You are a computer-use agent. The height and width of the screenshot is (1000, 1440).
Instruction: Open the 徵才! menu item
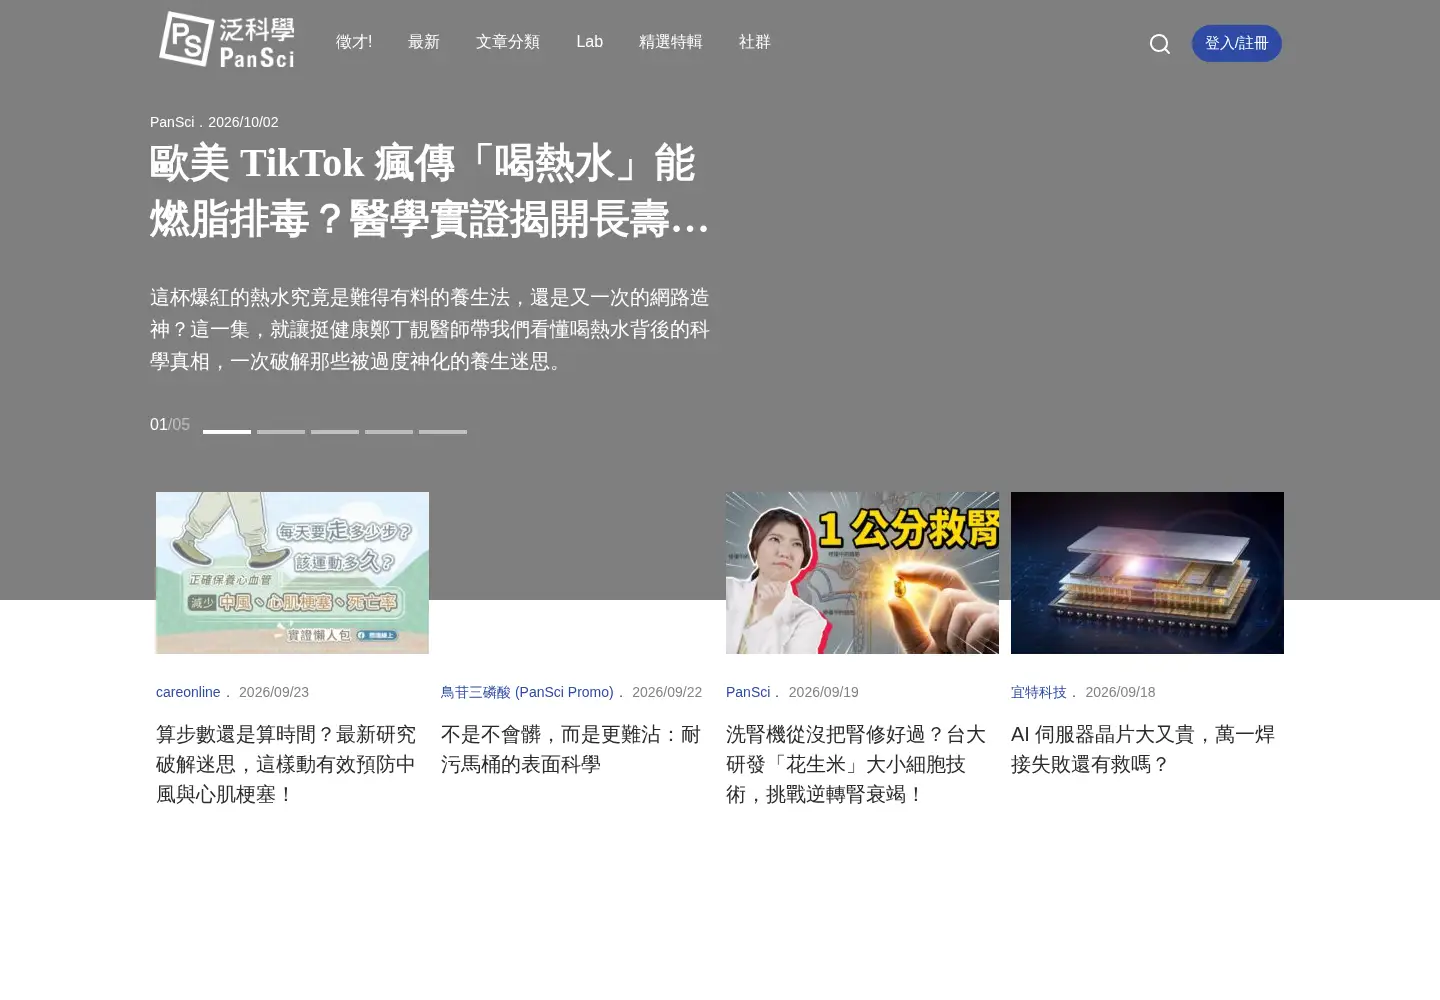tap(354, 42)
